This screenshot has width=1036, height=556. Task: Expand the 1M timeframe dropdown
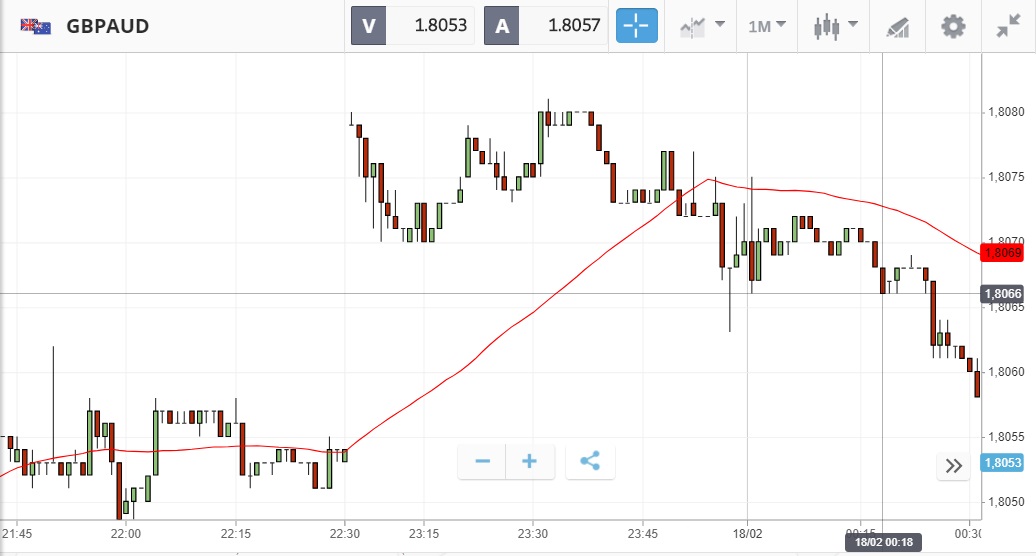click(x=767, y=26)
